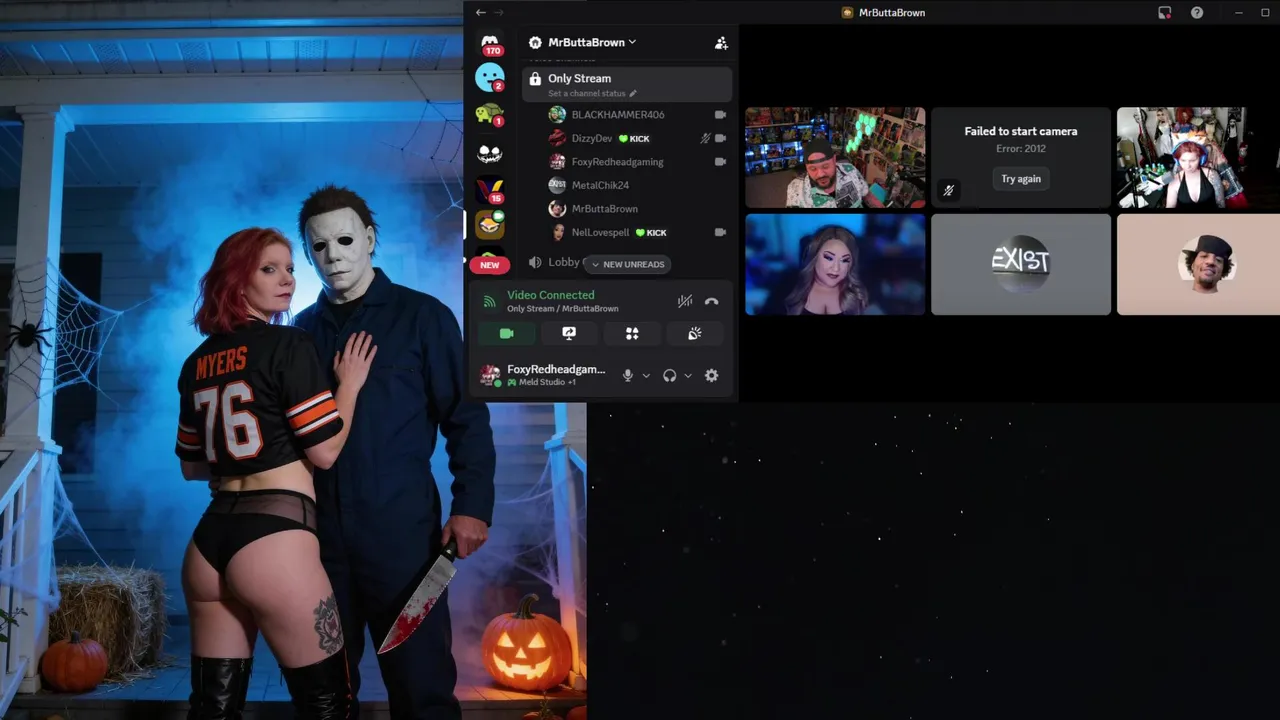Toggle headphone deafen in user panel

pyautogui.click(x=670, y=376)
